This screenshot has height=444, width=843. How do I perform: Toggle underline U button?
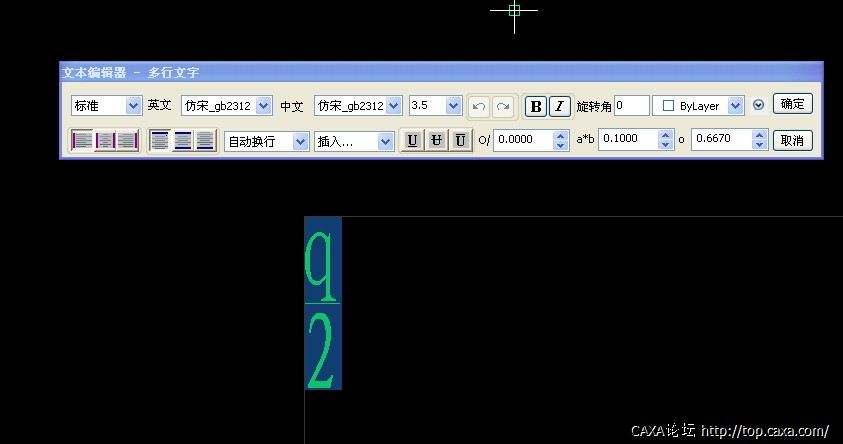pos(412,141)
